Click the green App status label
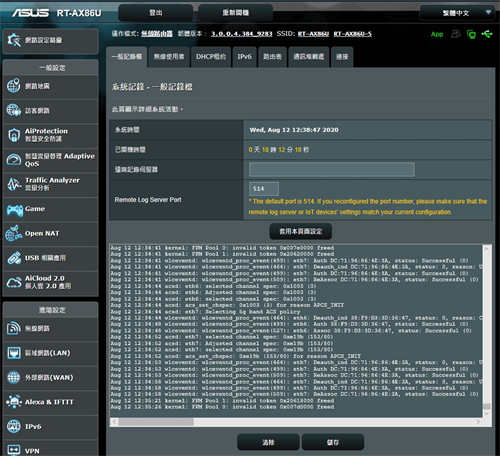 click(437, 34)
